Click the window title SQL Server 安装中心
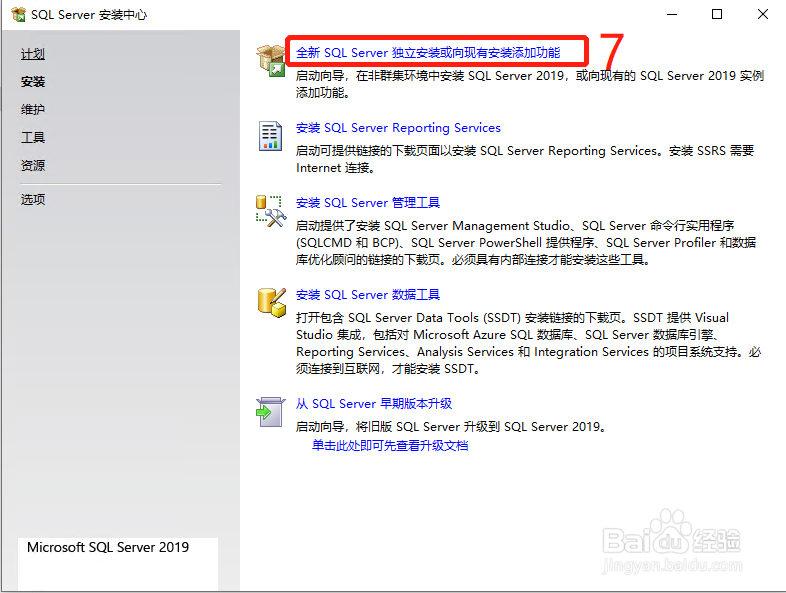Image resolution: width=786 pixels, height=593 pixels. pyautogui.click(x=89, y=15)
